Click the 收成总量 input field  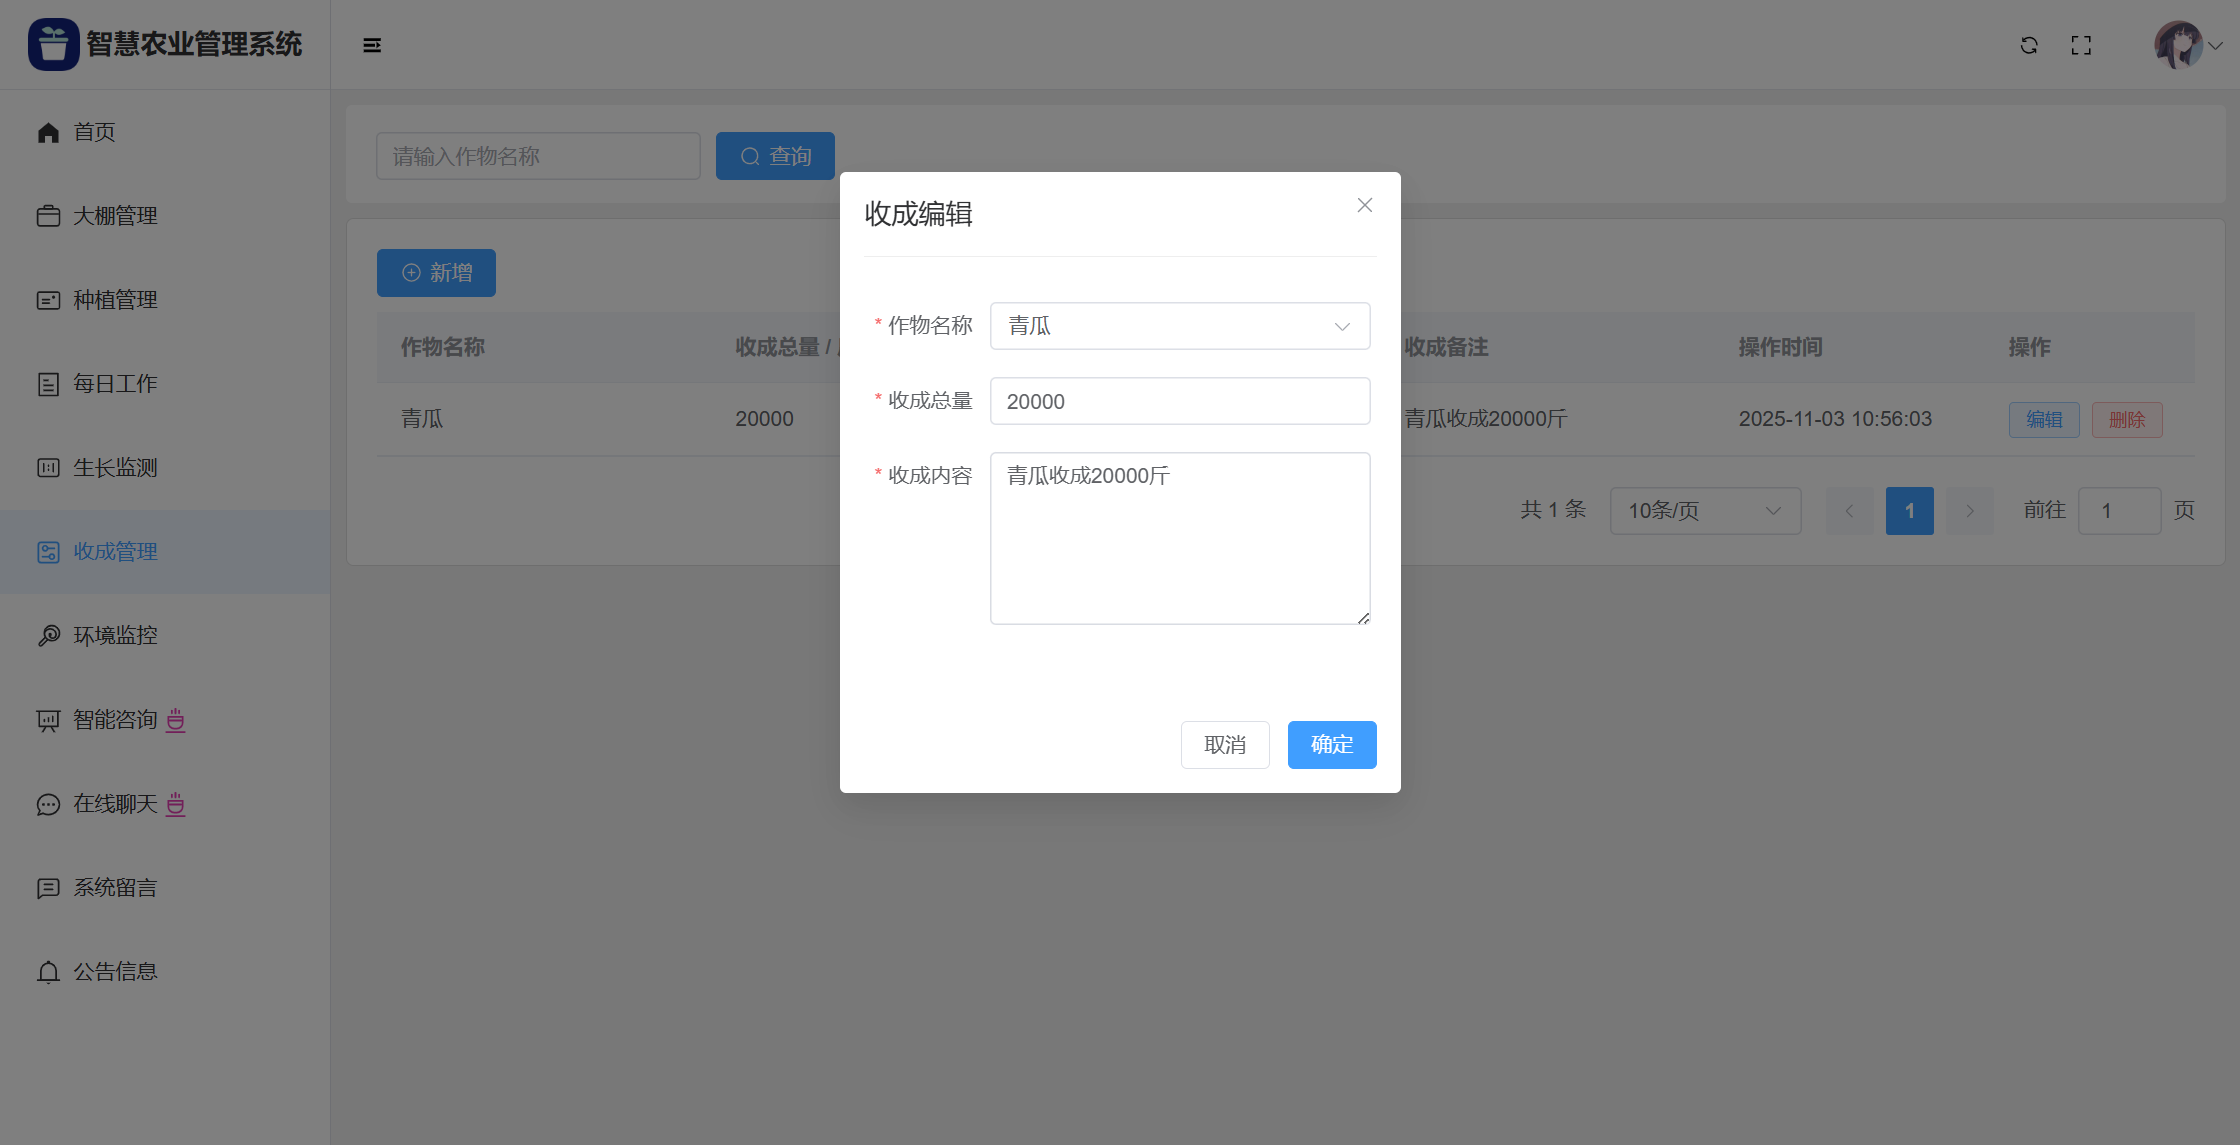point(1179,401)
